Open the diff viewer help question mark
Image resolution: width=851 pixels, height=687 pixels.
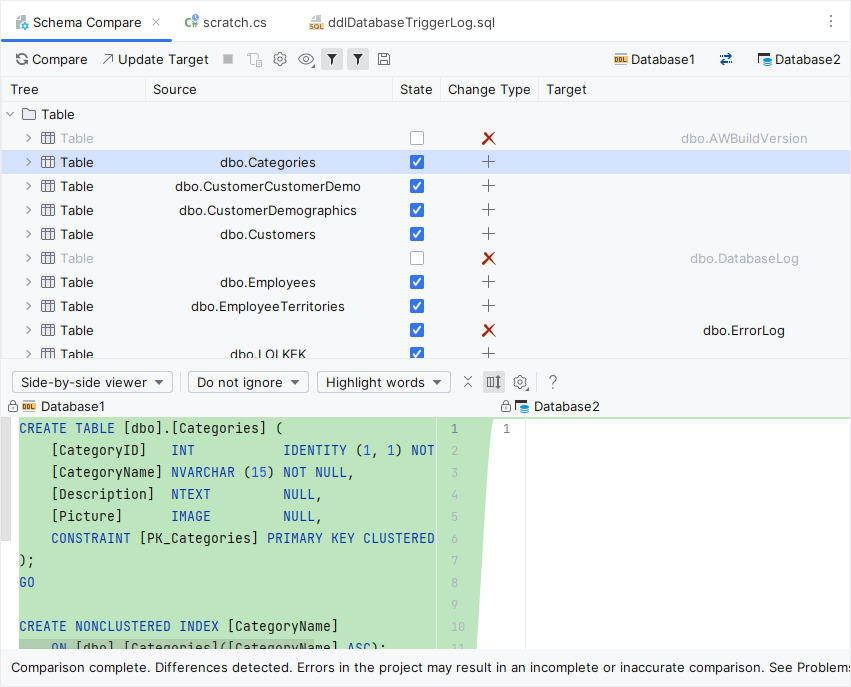(552, 382)
